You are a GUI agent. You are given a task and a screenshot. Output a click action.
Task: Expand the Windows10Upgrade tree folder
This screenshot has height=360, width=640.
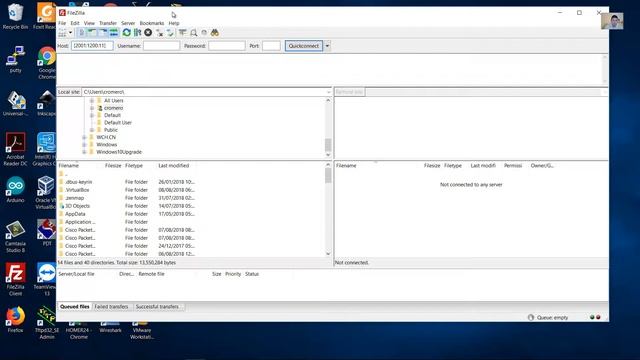tap(84, 152)
